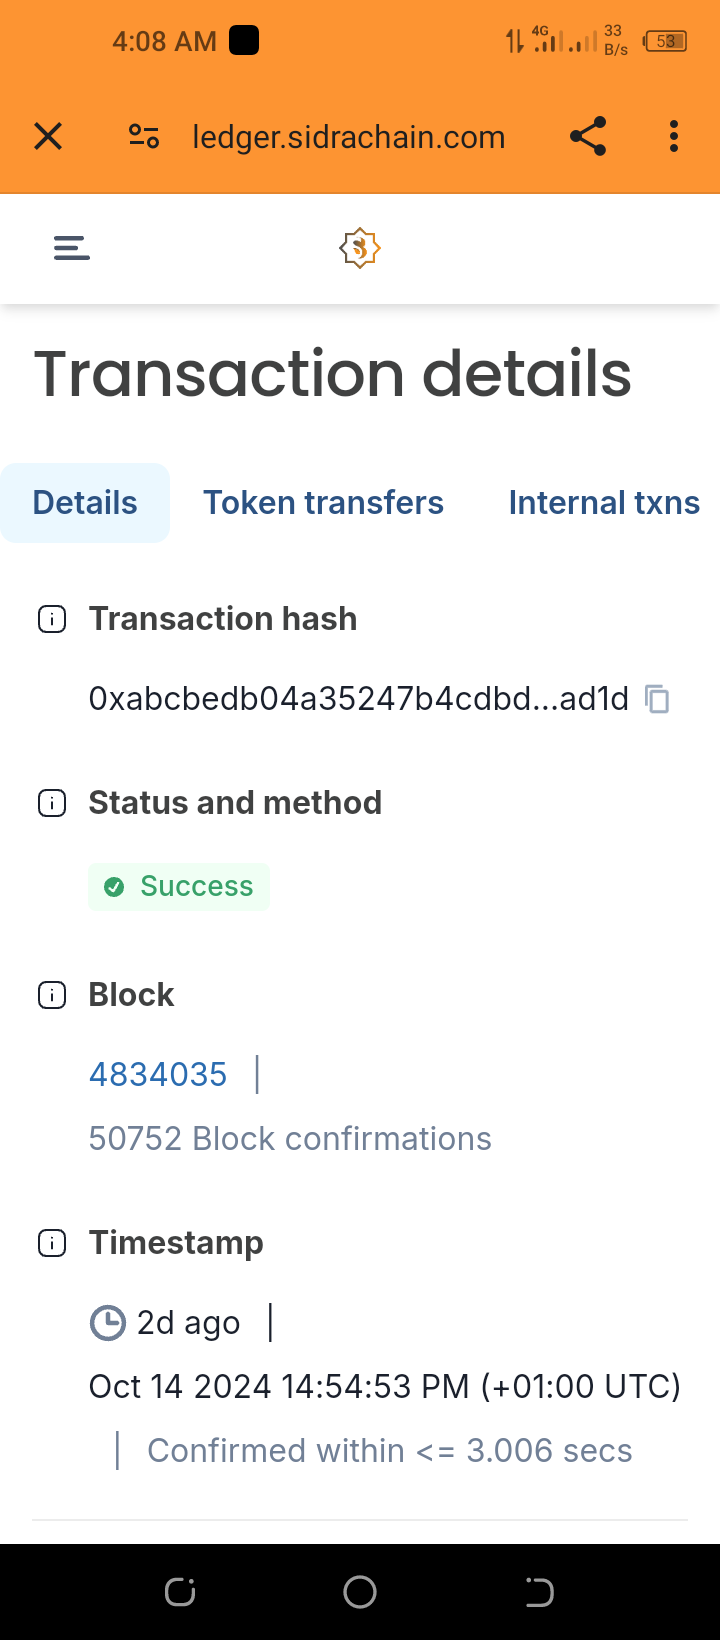Tap info icon next to Timestamp

tap(52, 1243)
